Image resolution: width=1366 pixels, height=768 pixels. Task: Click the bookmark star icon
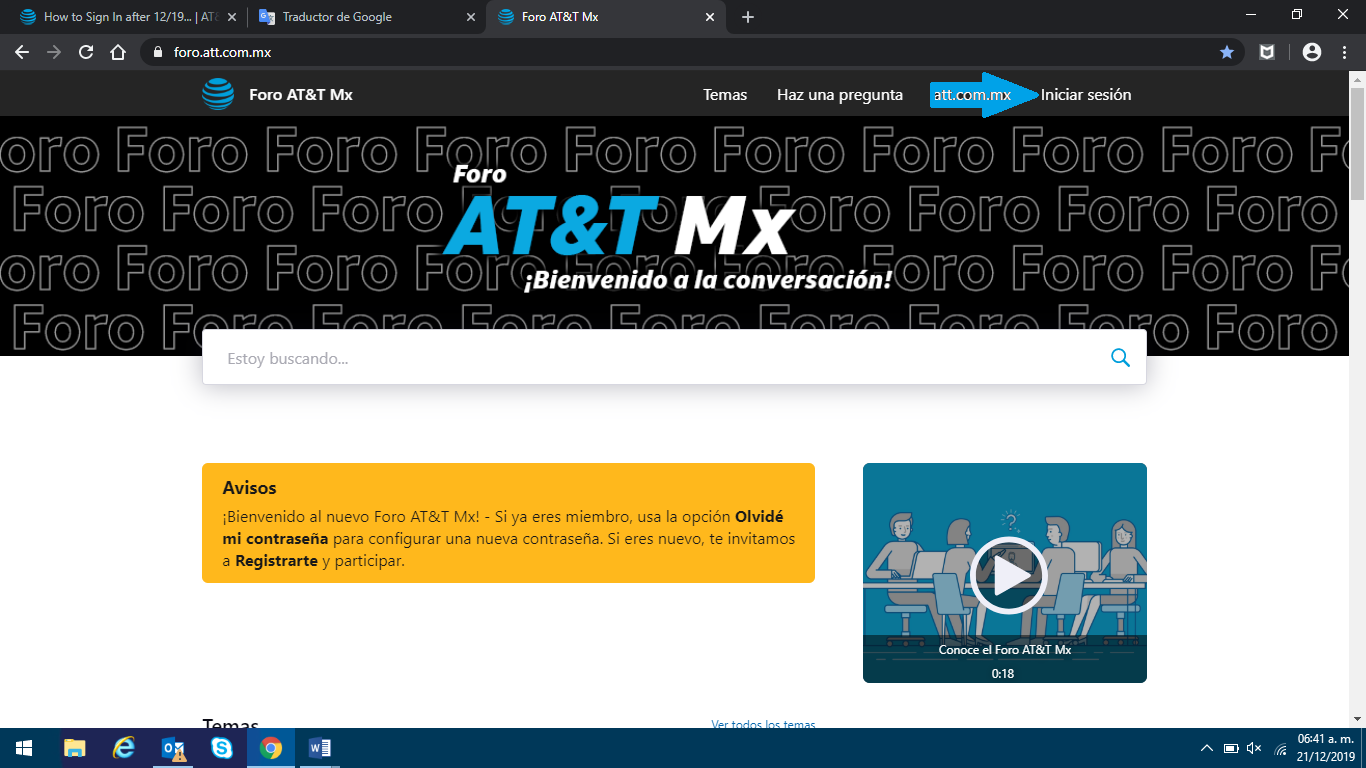(1227, 52)
